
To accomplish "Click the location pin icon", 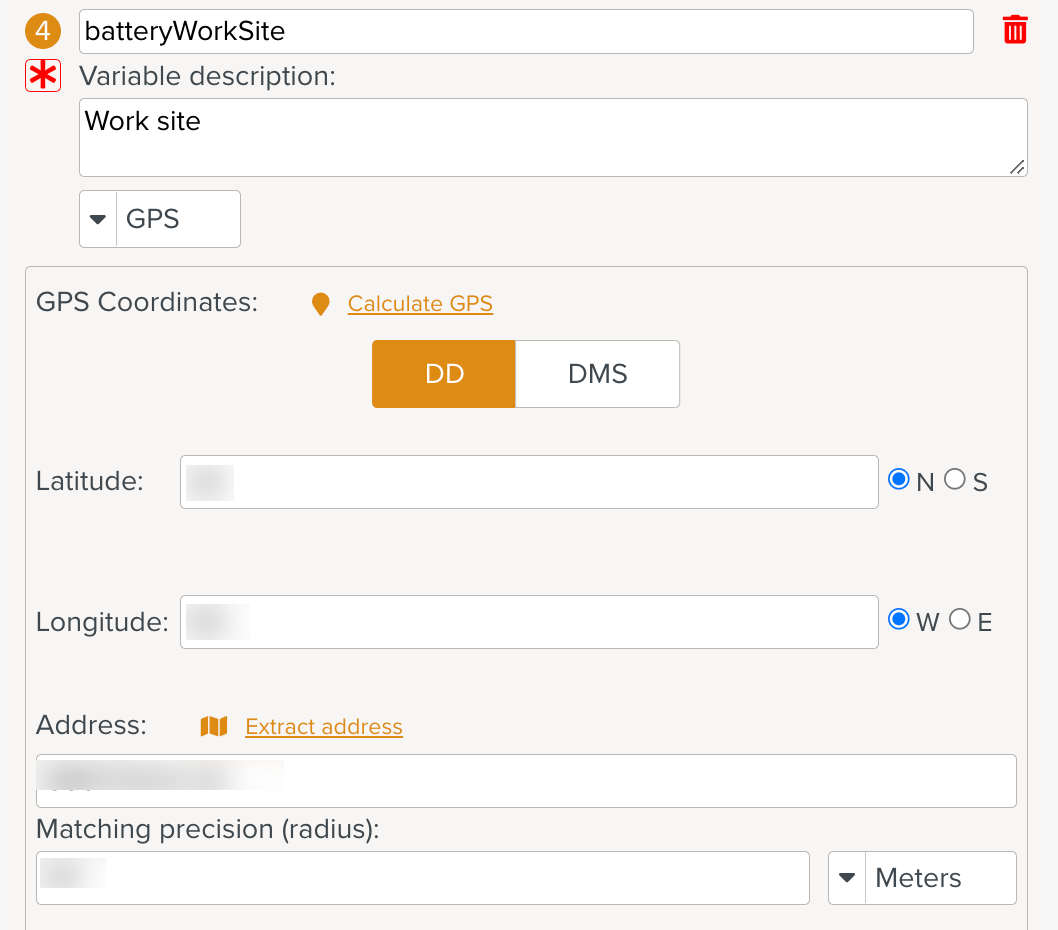I will tap(320, 304).
